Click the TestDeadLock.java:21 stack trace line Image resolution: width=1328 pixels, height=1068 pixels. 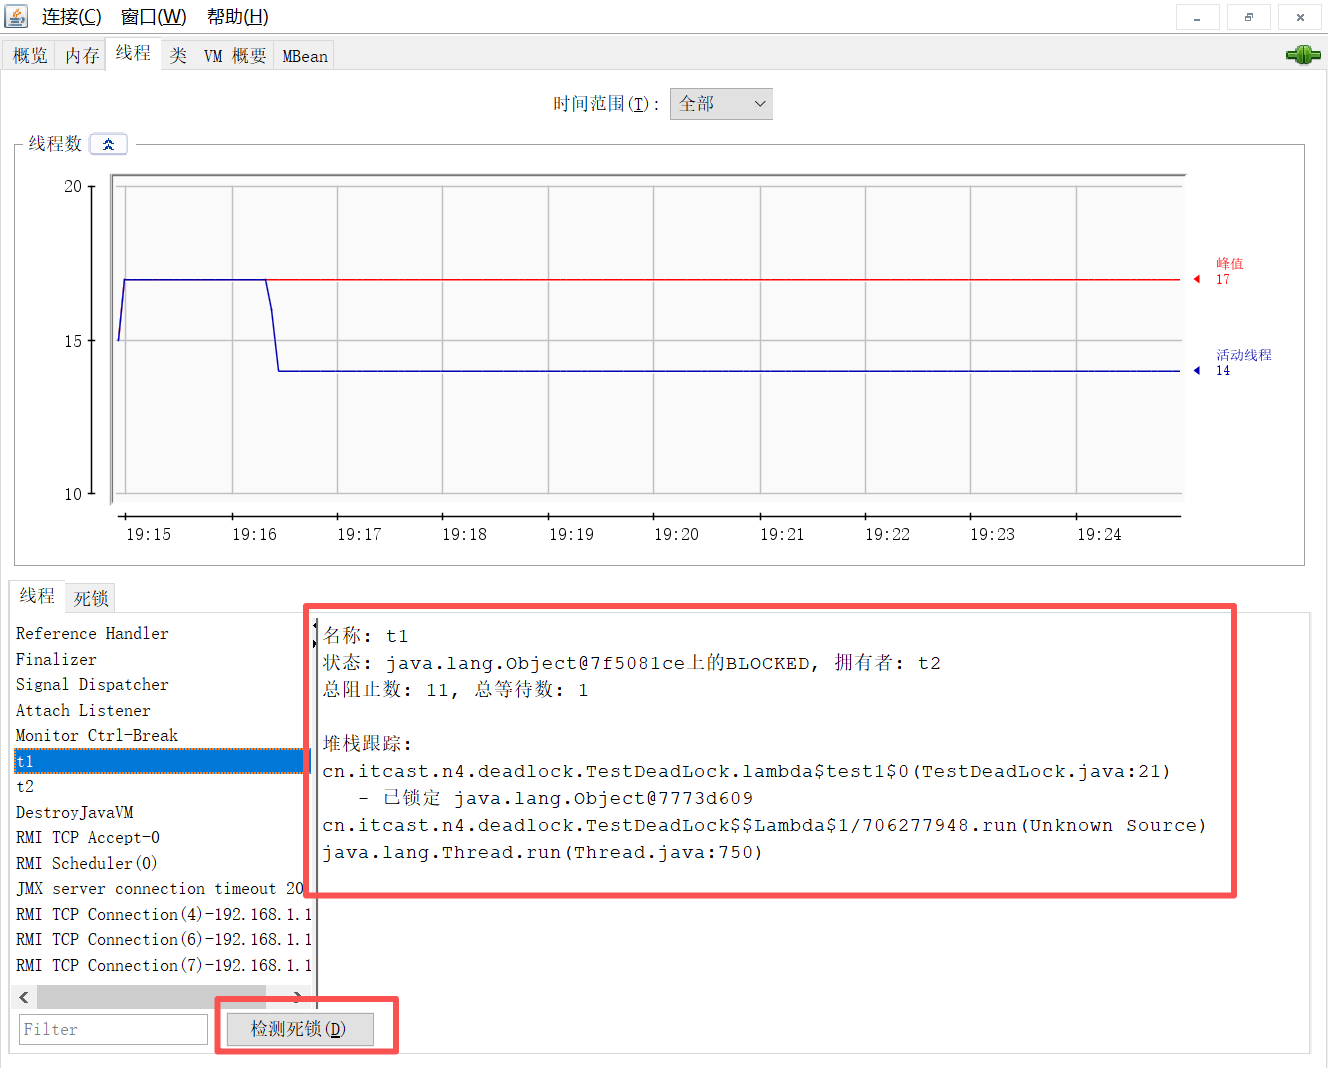(x=746, y=772)
